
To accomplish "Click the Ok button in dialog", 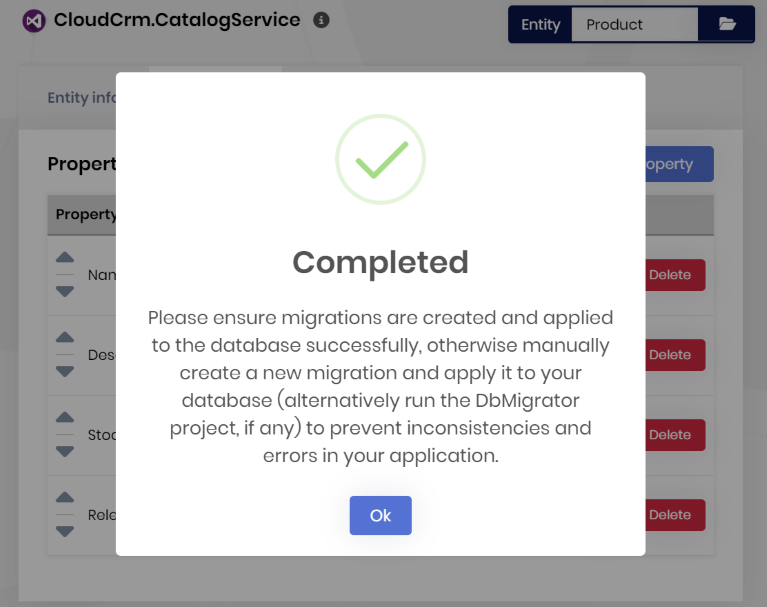I will [x=380, y=516].
